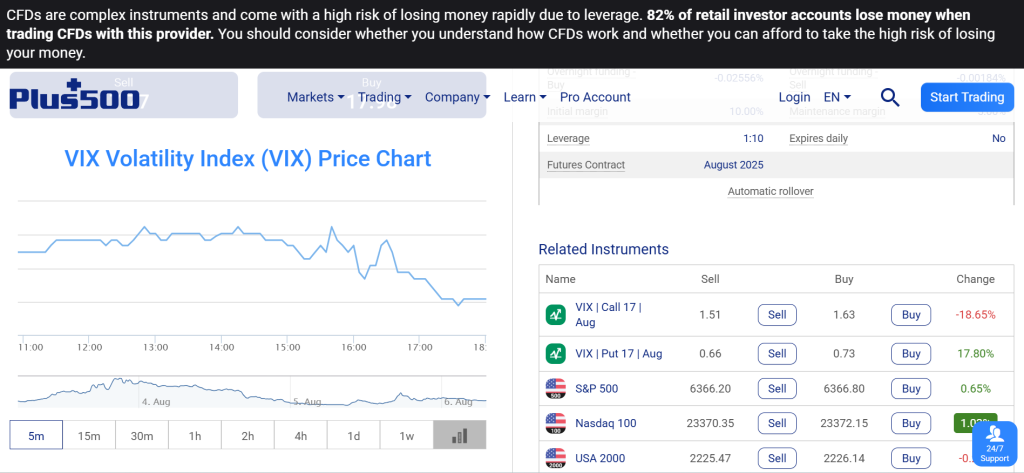Image resolution: width=1024 pixels, height=473 pixels.
Task: Open the S&P 500 instrument link
Action: 596,389
